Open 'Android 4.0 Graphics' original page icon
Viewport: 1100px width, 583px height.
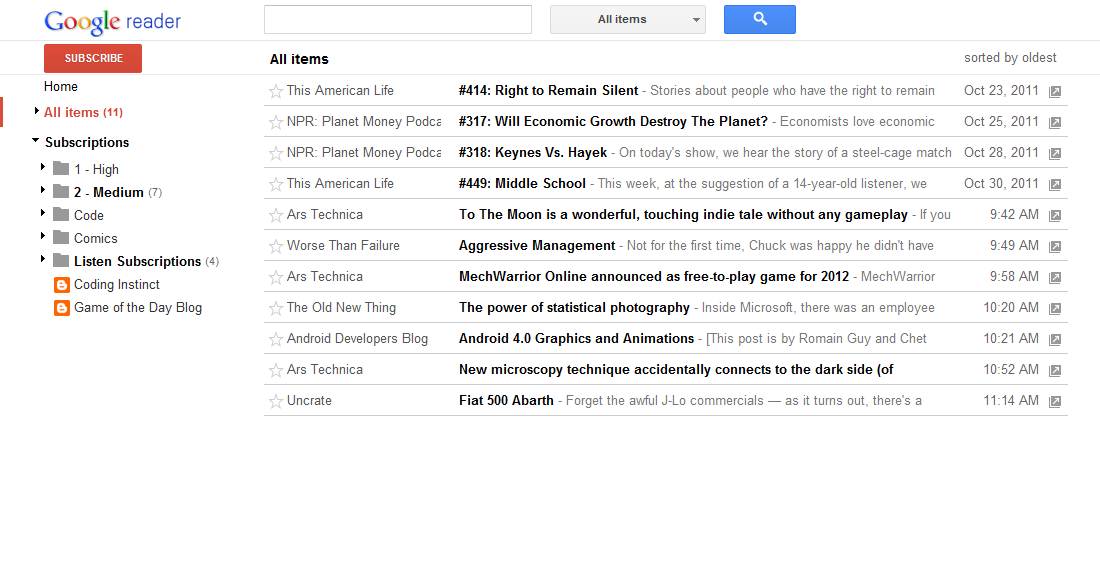[x=1054, y=340]
